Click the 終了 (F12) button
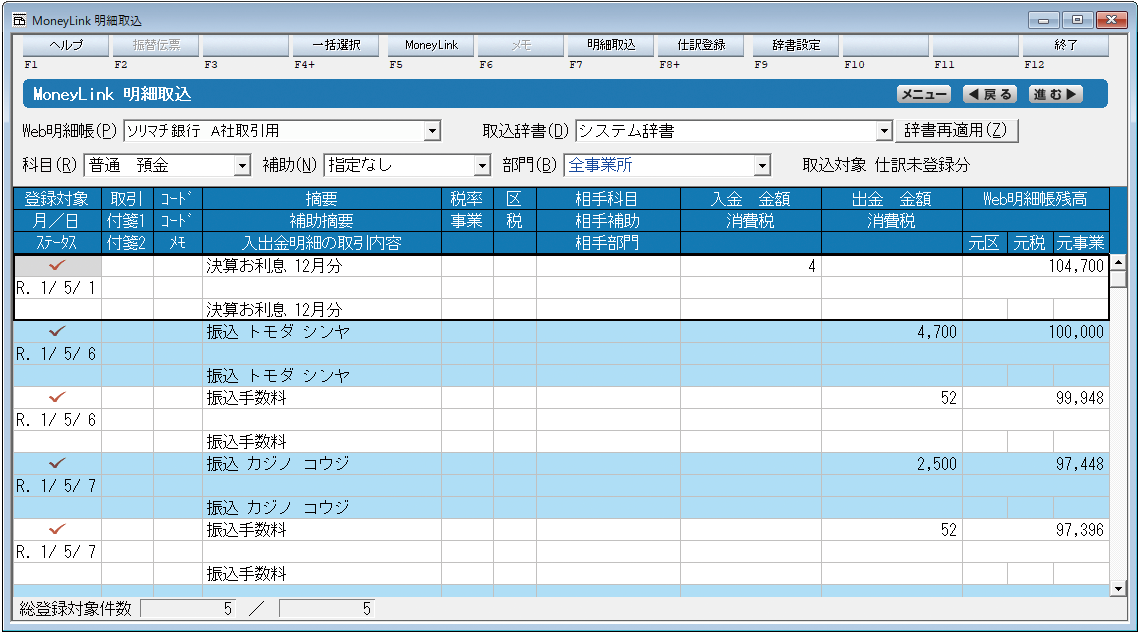The image size is (1141, 635). click(1066, 46)
